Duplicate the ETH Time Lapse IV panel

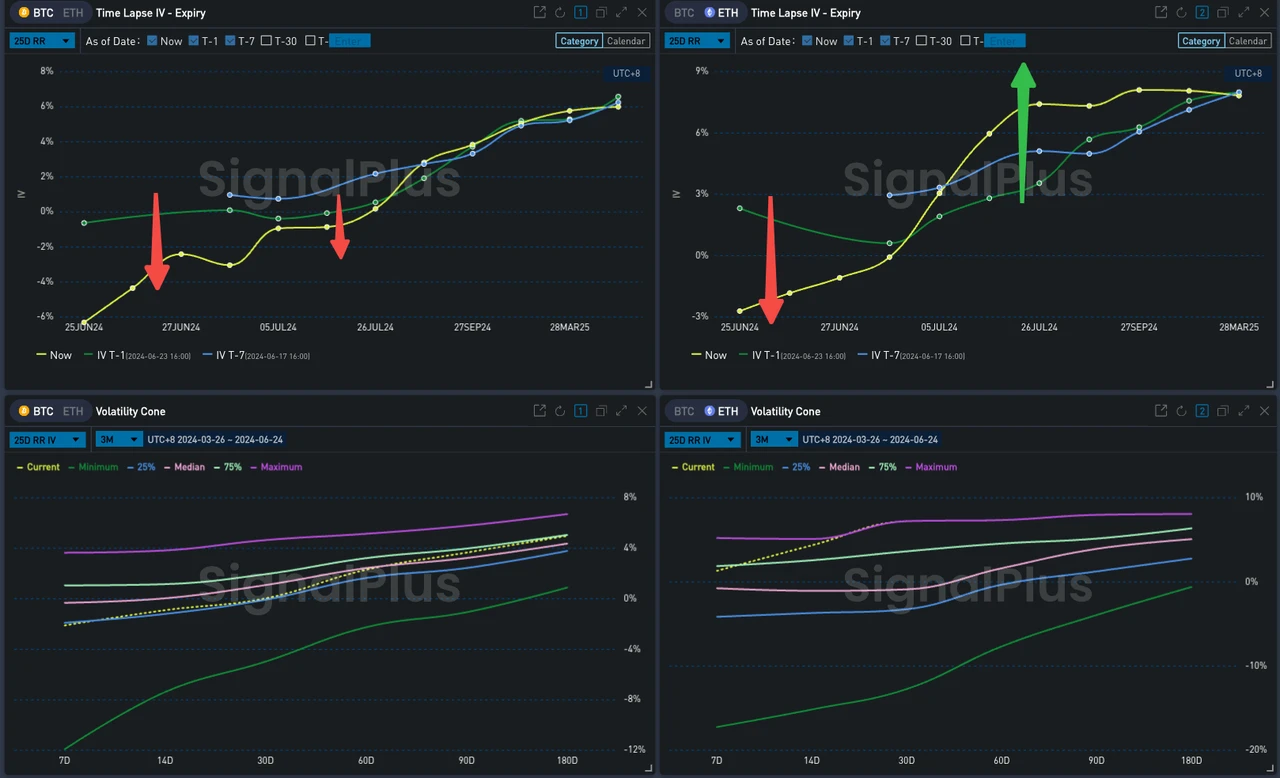tap(1223, 13)
